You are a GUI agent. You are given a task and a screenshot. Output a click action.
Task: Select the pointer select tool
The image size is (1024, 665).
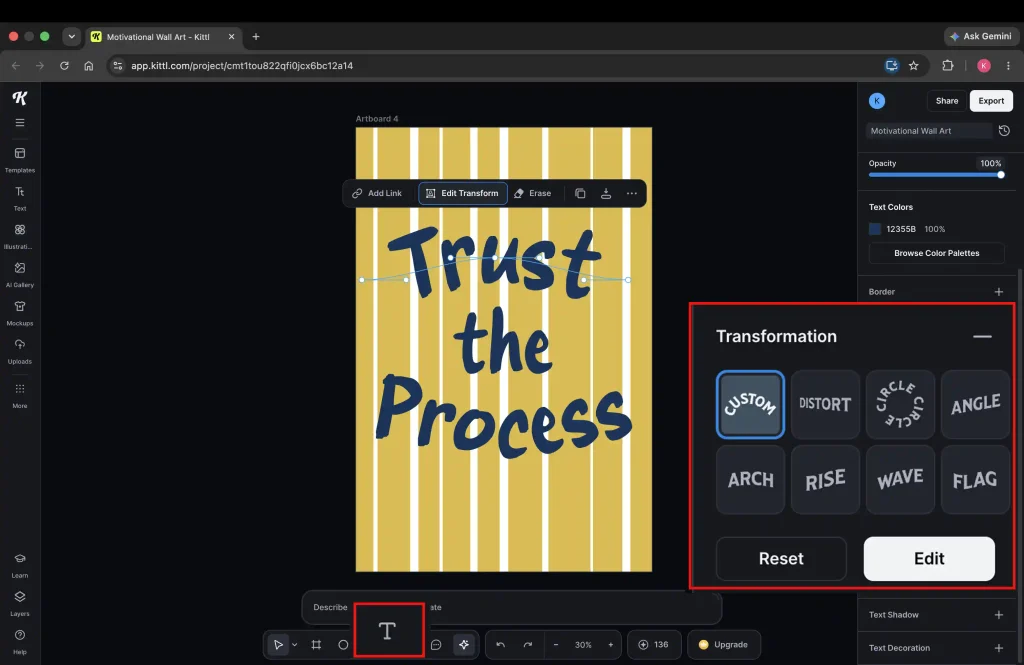[278, 645]
